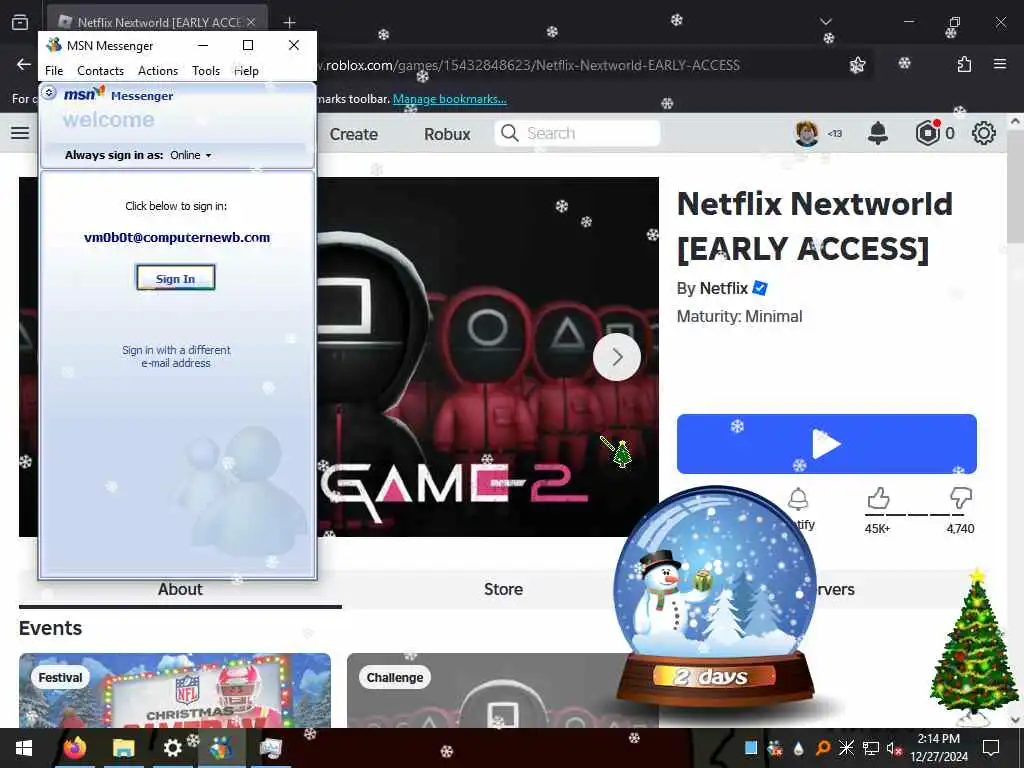Collapse the MSN Messenger header panel chevron
Image resolution: width=1024 pixels, height=768 pixels.
click(49, 93)
